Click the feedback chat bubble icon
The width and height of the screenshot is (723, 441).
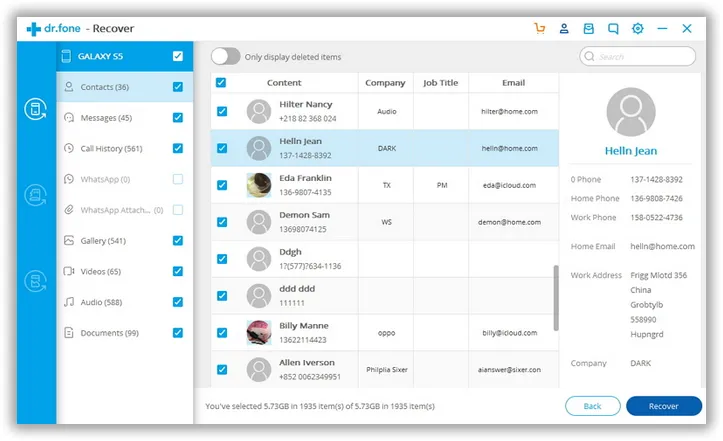pos(614,29)
